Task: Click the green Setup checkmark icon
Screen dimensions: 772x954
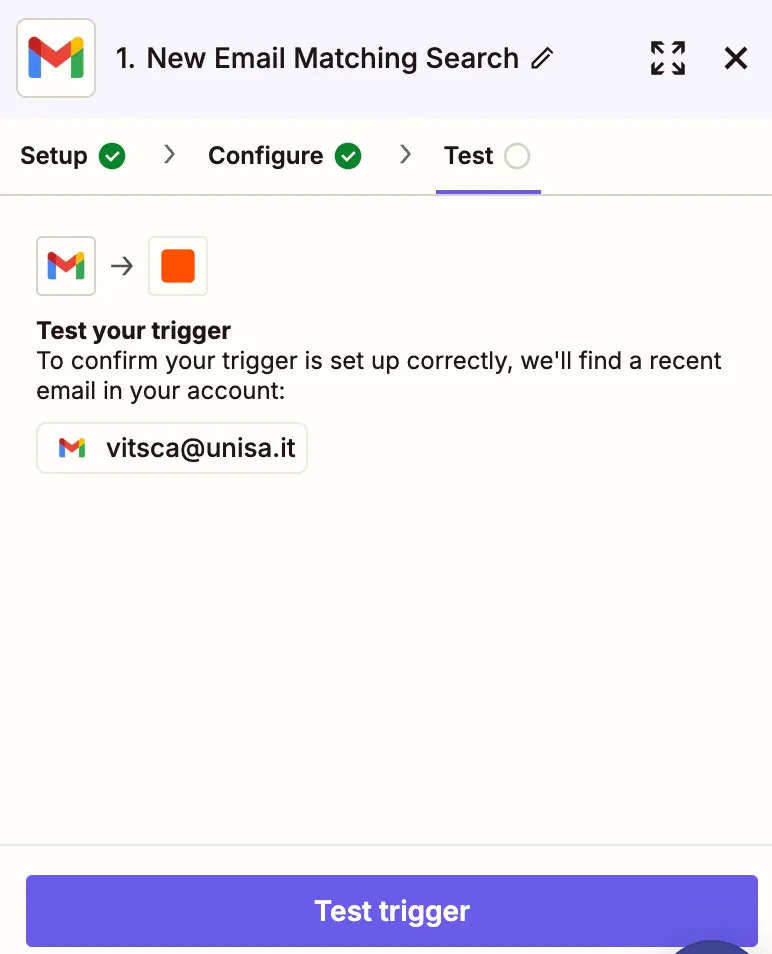Action: 112,156
